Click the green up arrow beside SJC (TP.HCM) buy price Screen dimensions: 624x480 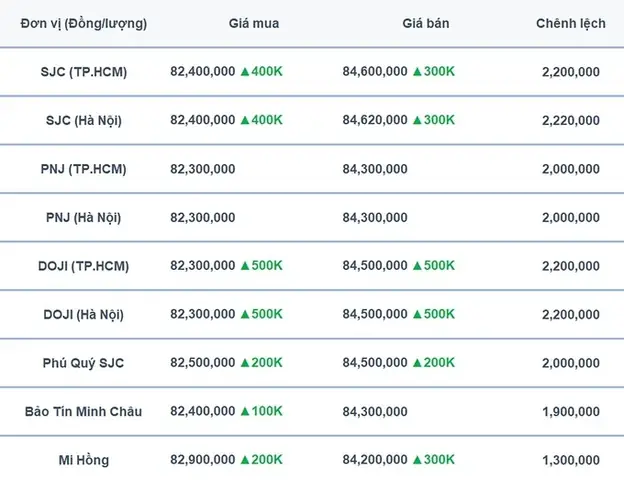(245, 72)
